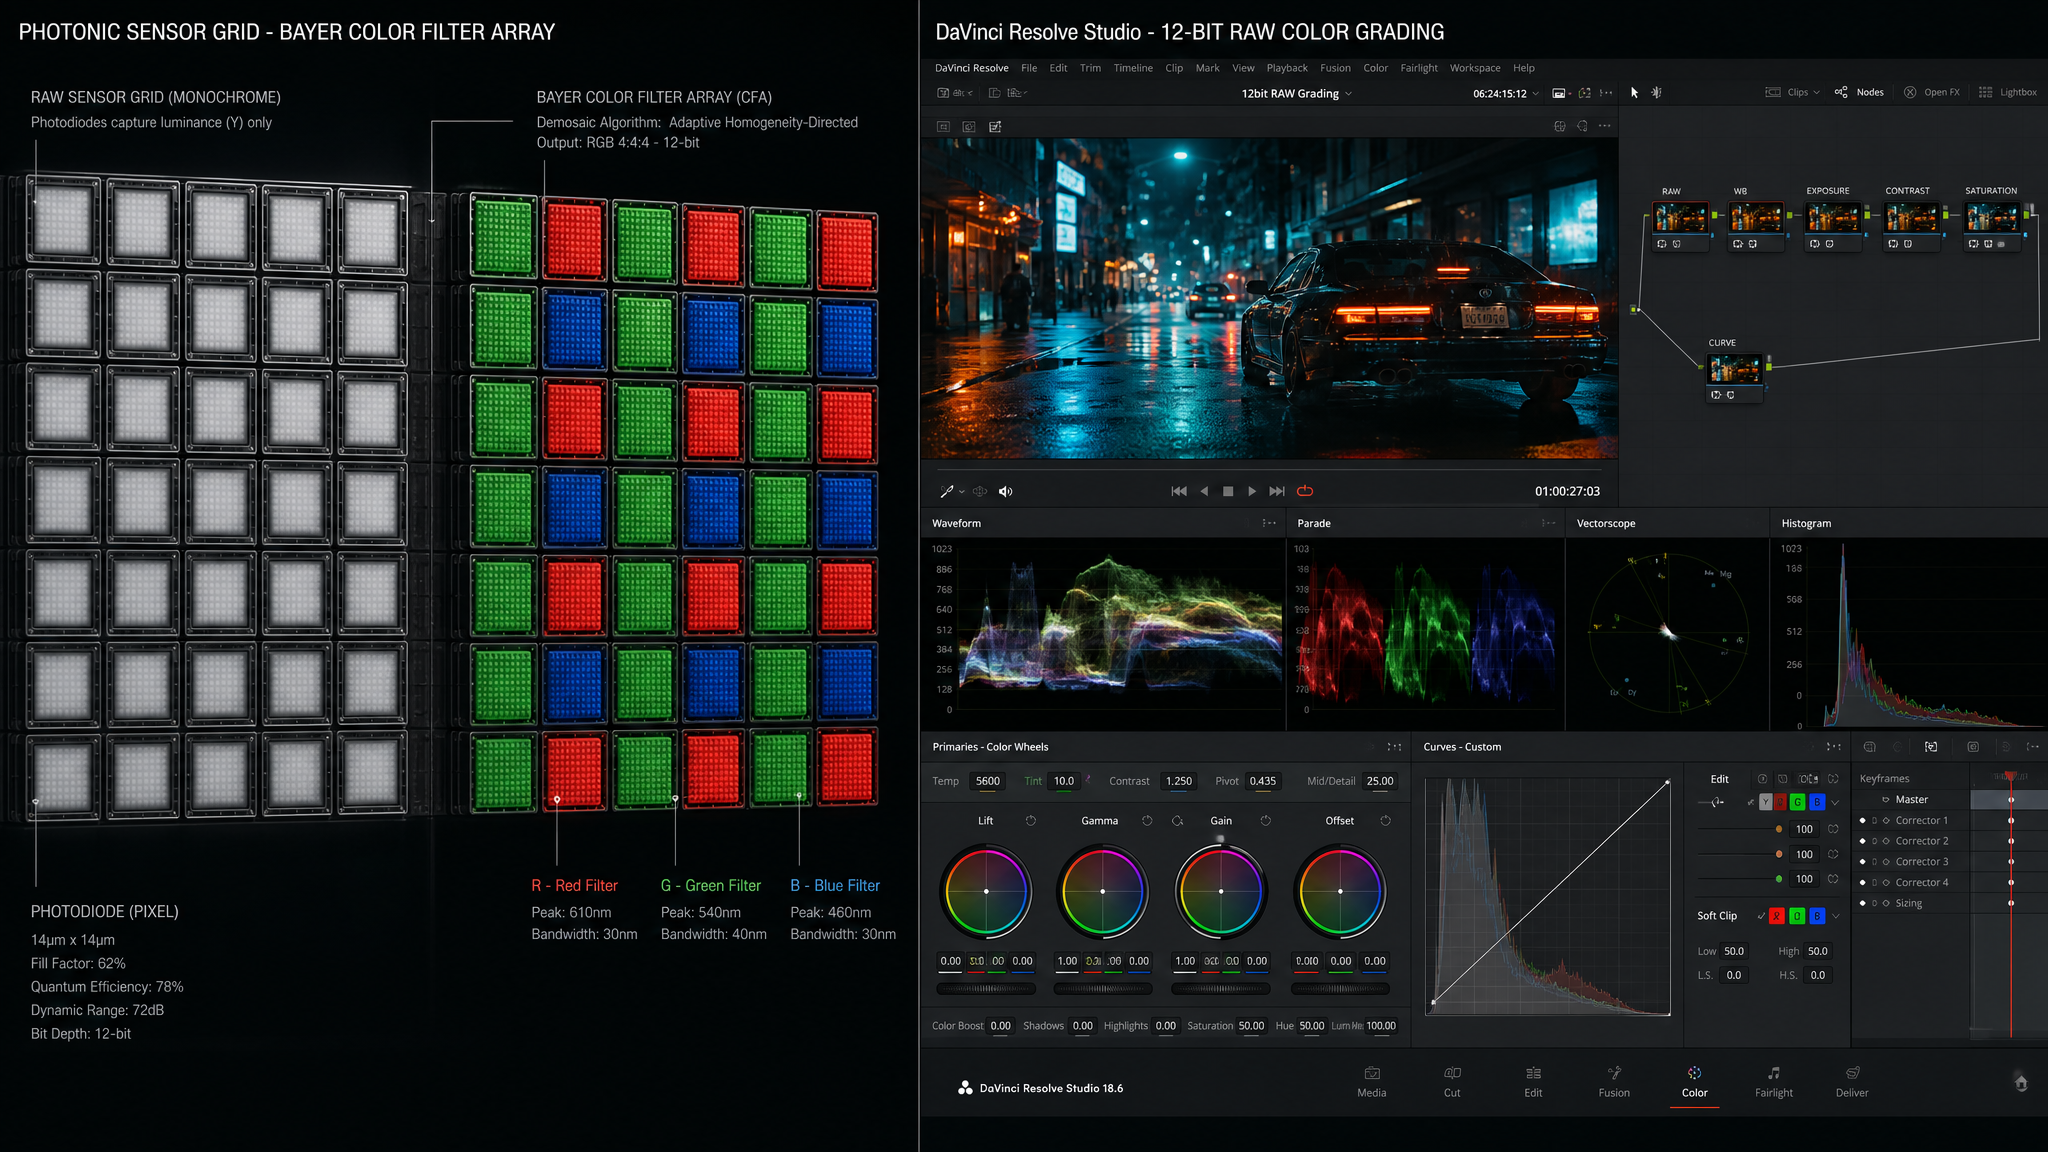Click the Contrast value field 1.250
2048x1152 pixels.
pyautogui.click(x=1179, y=781)
